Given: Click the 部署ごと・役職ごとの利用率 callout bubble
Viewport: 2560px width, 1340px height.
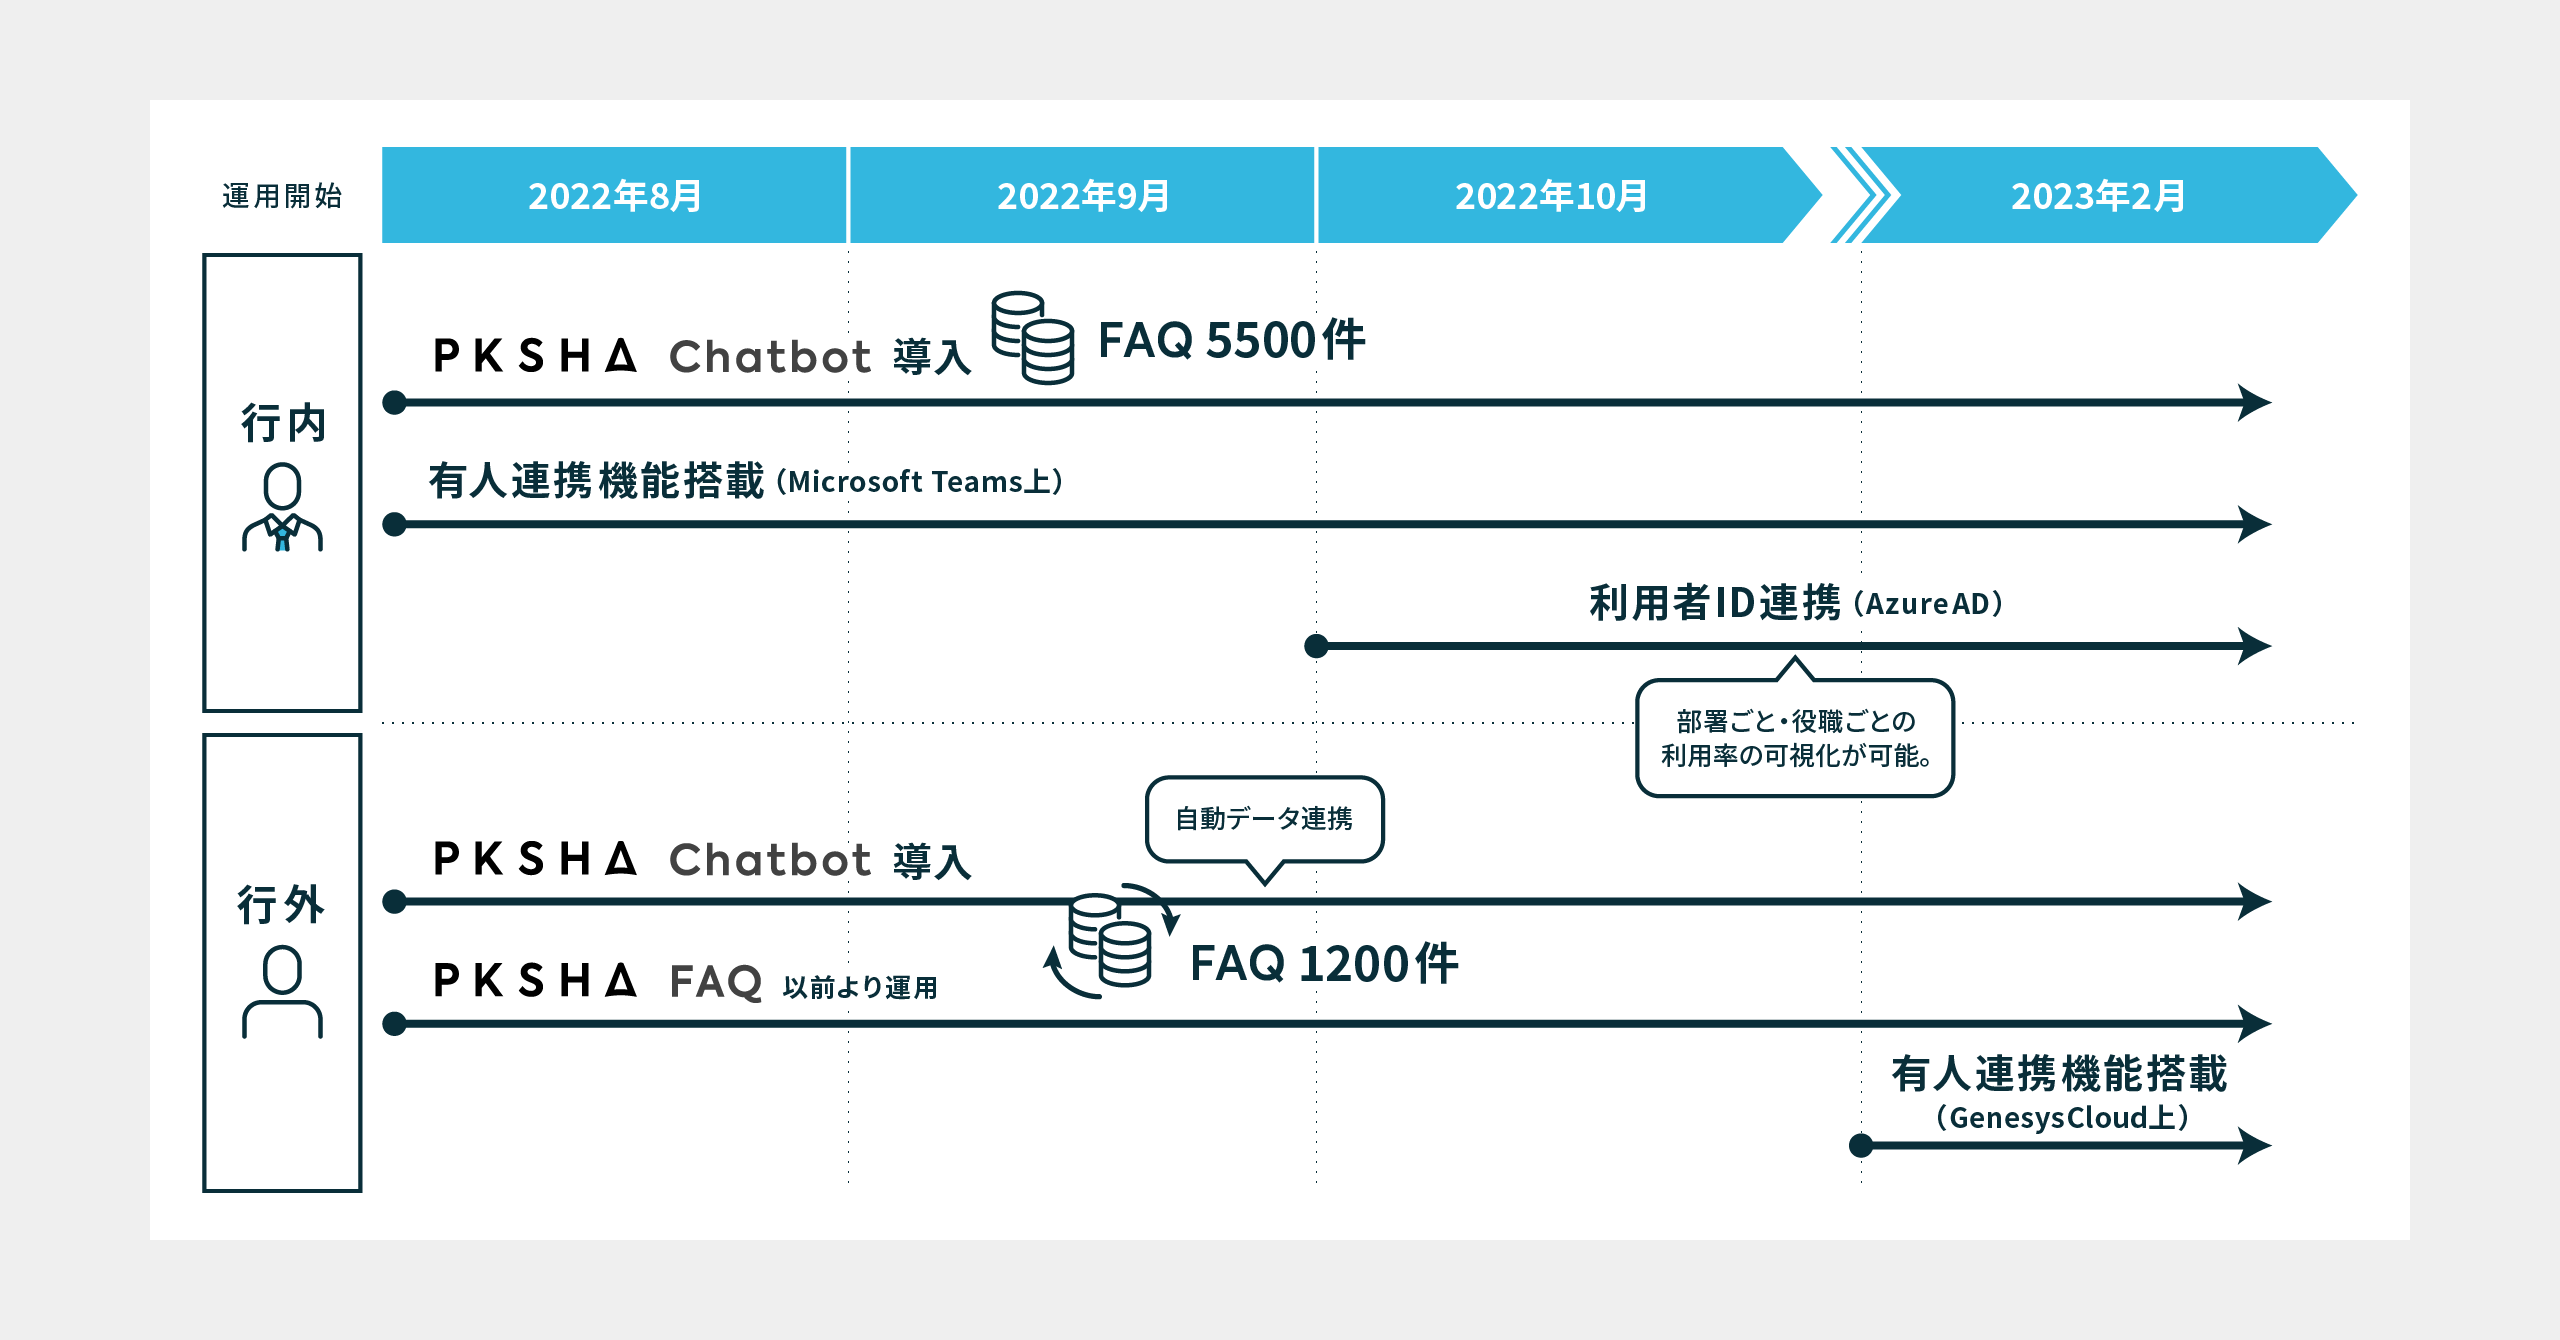Looking at the screenshot, I should (x=1795, y=738).
